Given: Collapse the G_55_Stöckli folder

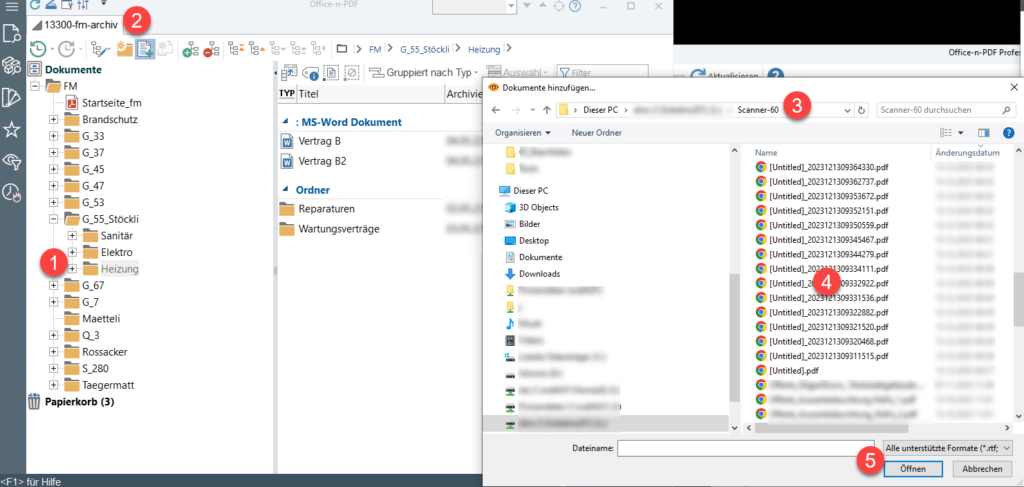Looking at the screenshot, I should point(53,219).
